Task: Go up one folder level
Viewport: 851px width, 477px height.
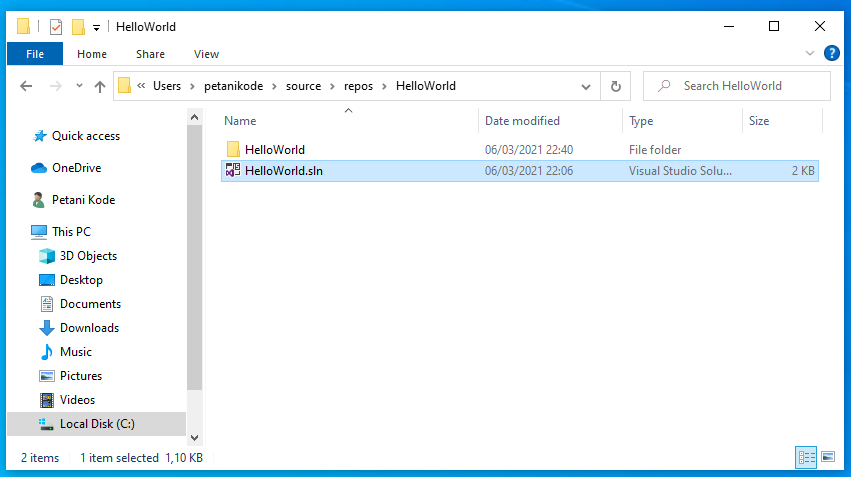Action: tap(99, 86)
